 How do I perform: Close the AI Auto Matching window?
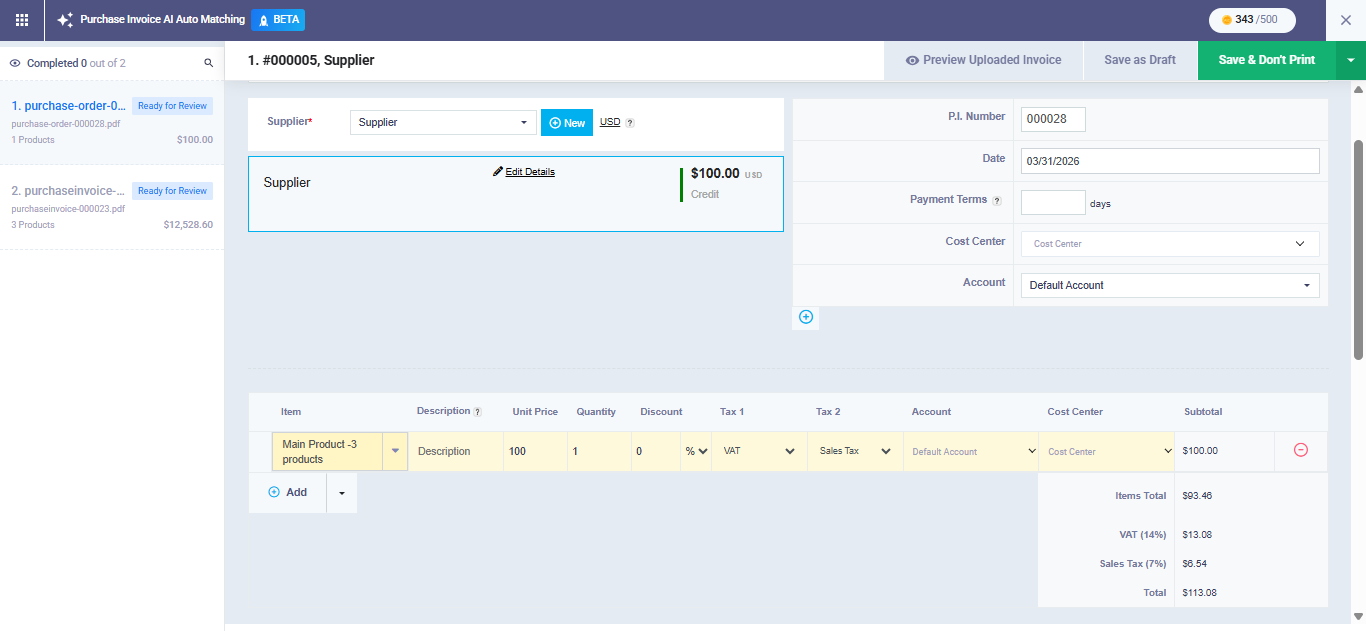click(x=1345, y=20)
